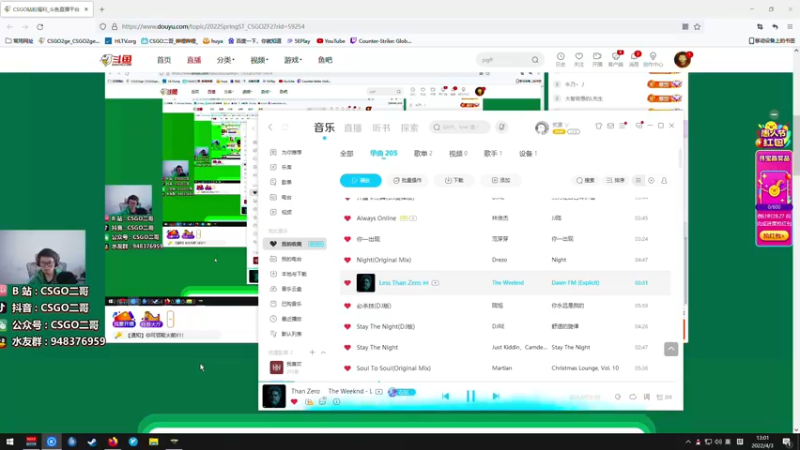Switch to 听书 tab in the player

click(381, 128)
